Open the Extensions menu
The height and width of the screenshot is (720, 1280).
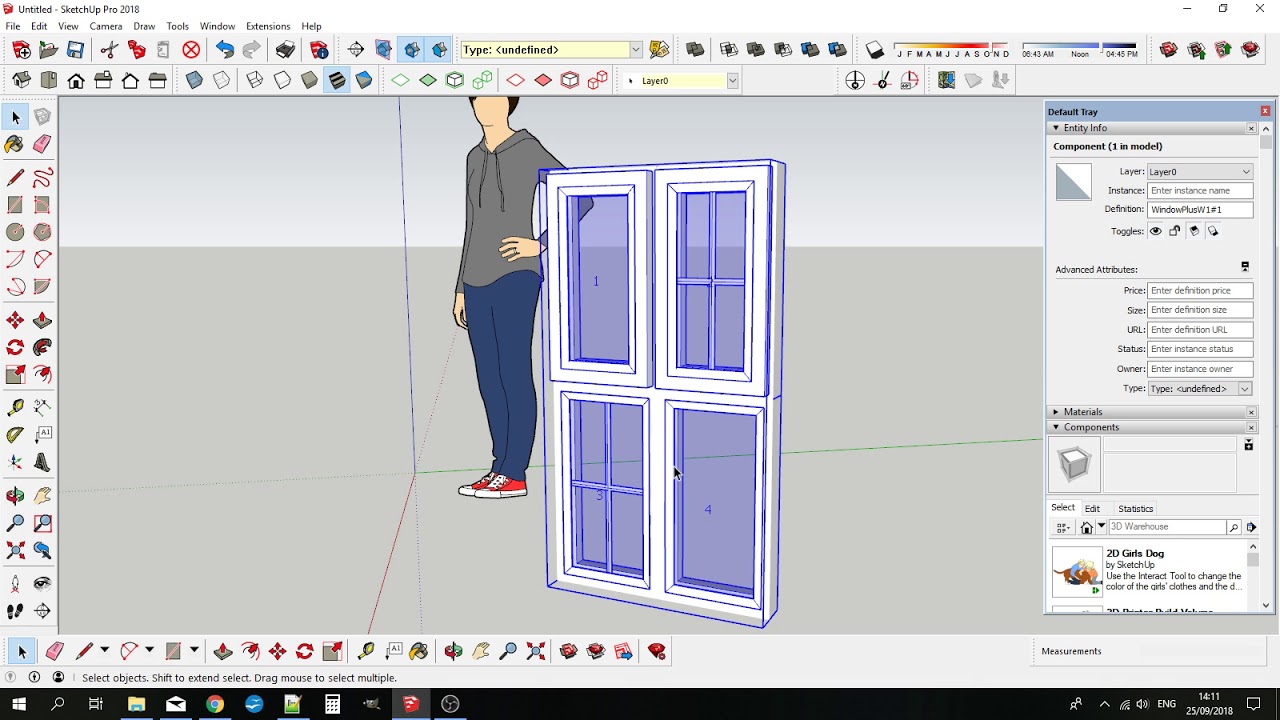tap(268, 26)
